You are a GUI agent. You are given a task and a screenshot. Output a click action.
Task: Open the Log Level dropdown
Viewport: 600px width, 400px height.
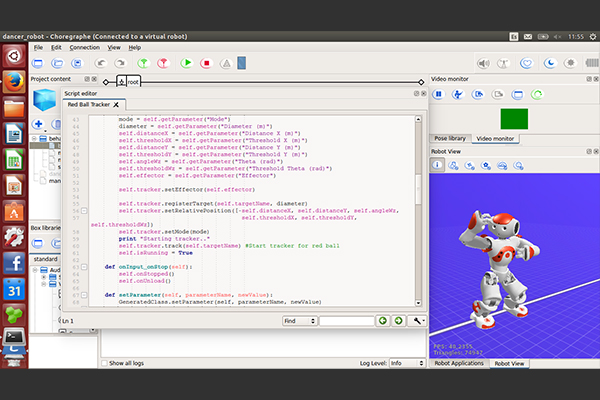(405, 363)
